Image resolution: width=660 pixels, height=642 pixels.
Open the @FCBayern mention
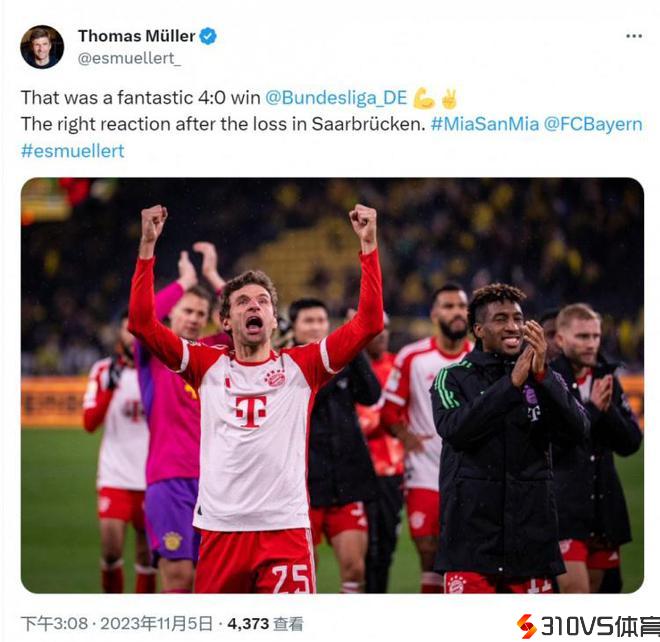593,124
